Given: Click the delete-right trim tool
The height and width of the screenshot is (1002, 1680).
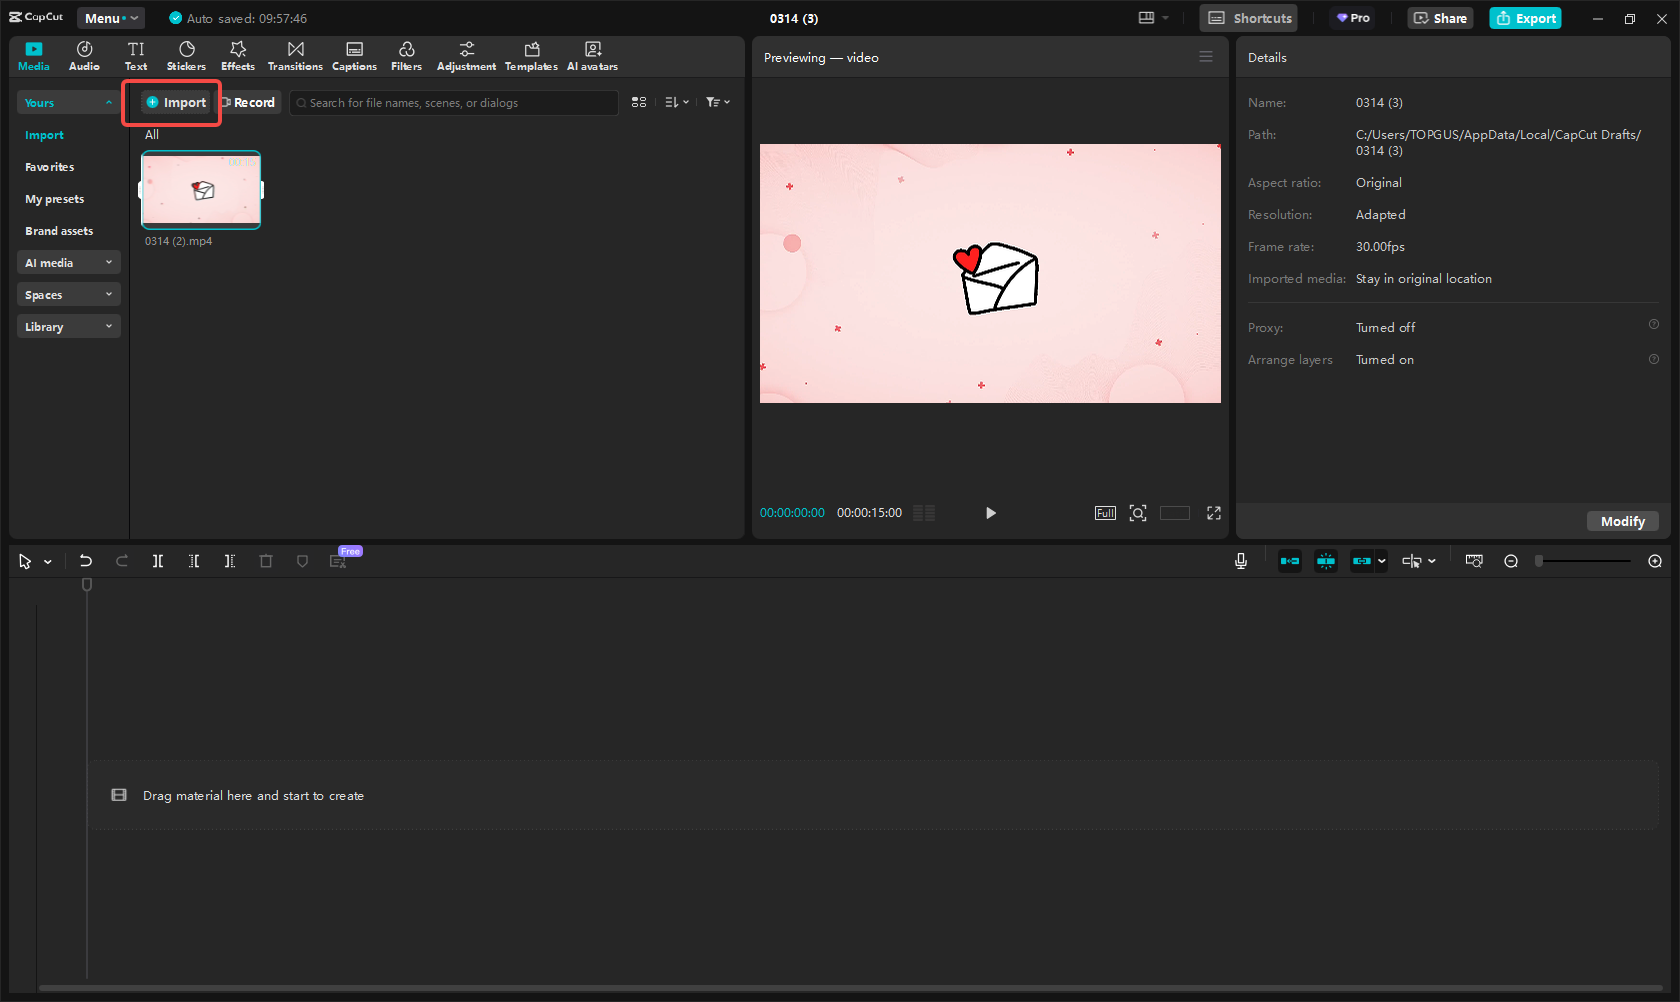Looking at the screenshot, I should click(230, 561).
